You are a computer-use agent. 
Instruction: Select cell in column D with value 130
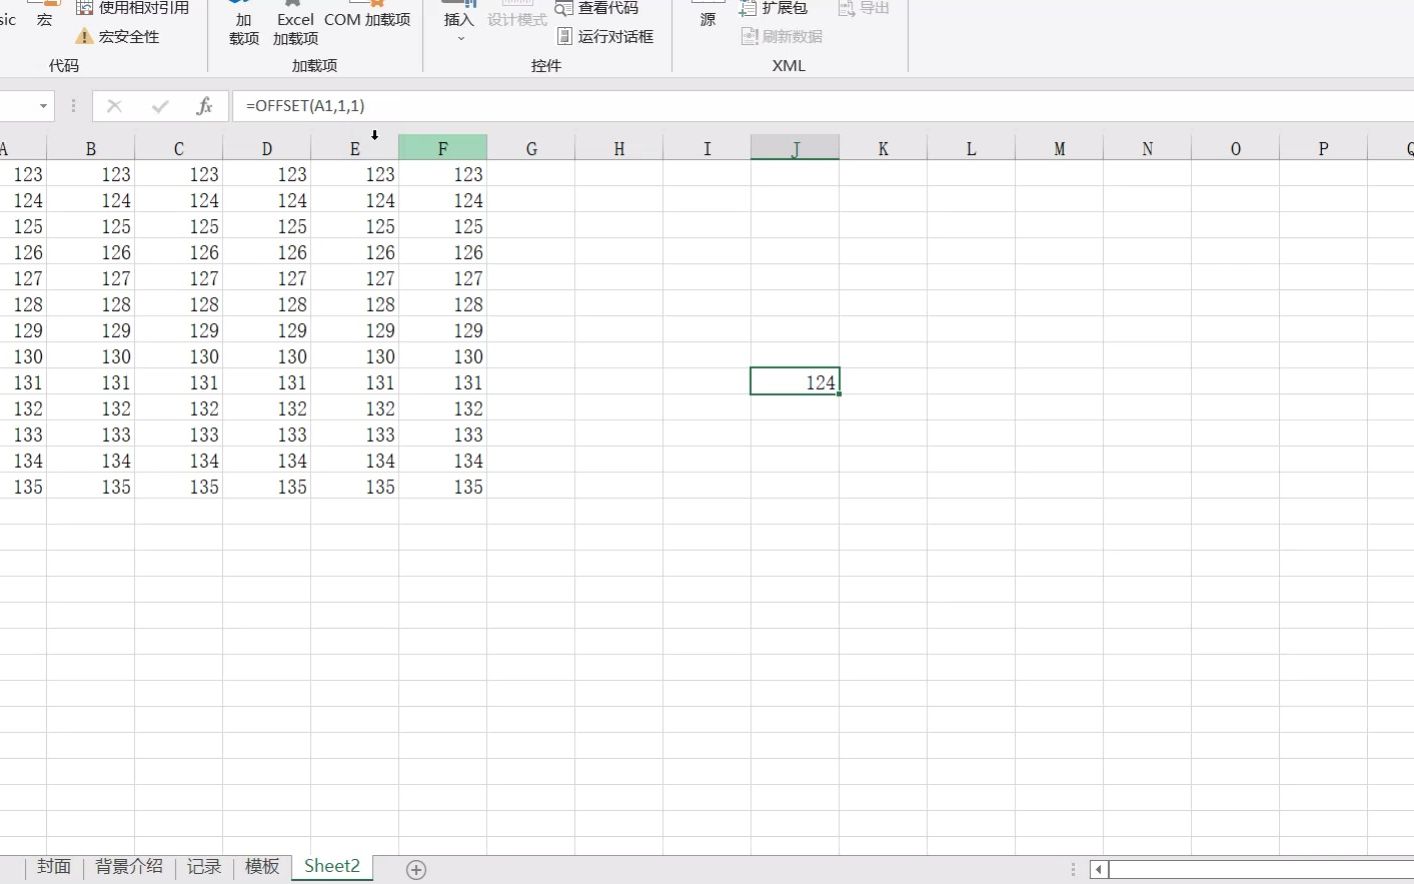click(x=266, y=356)
